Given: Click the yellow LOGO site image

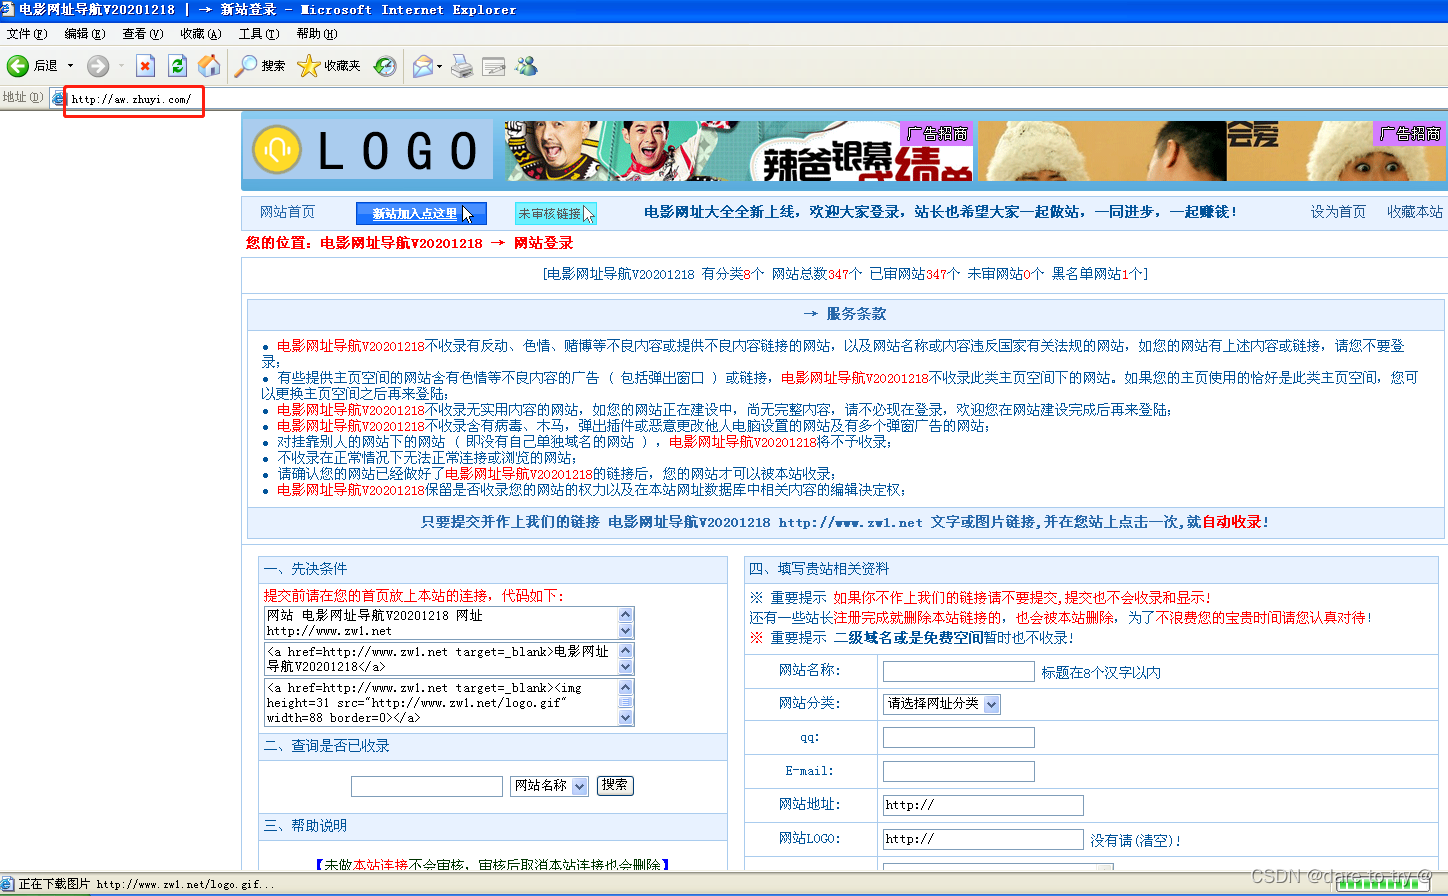Looking at the screenshot, I should (x=370, y=150).
